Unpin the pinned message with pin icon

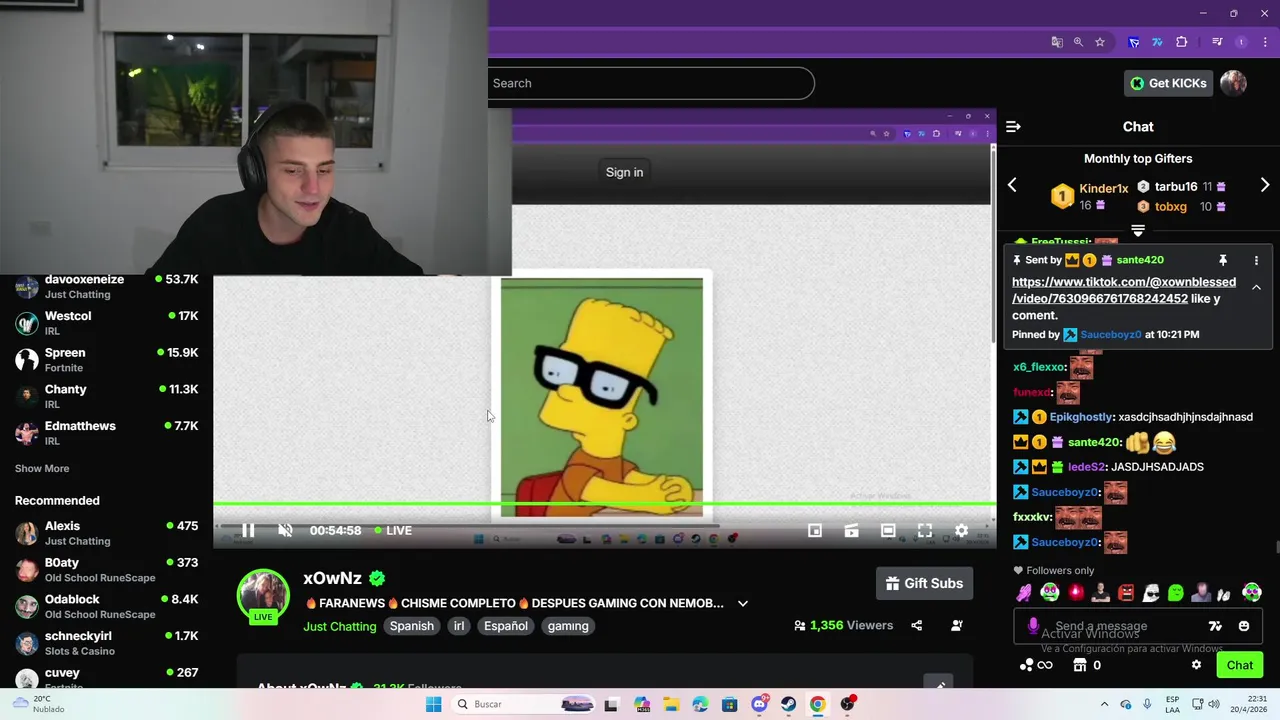pyautogui.click(x=1222, y=260)
